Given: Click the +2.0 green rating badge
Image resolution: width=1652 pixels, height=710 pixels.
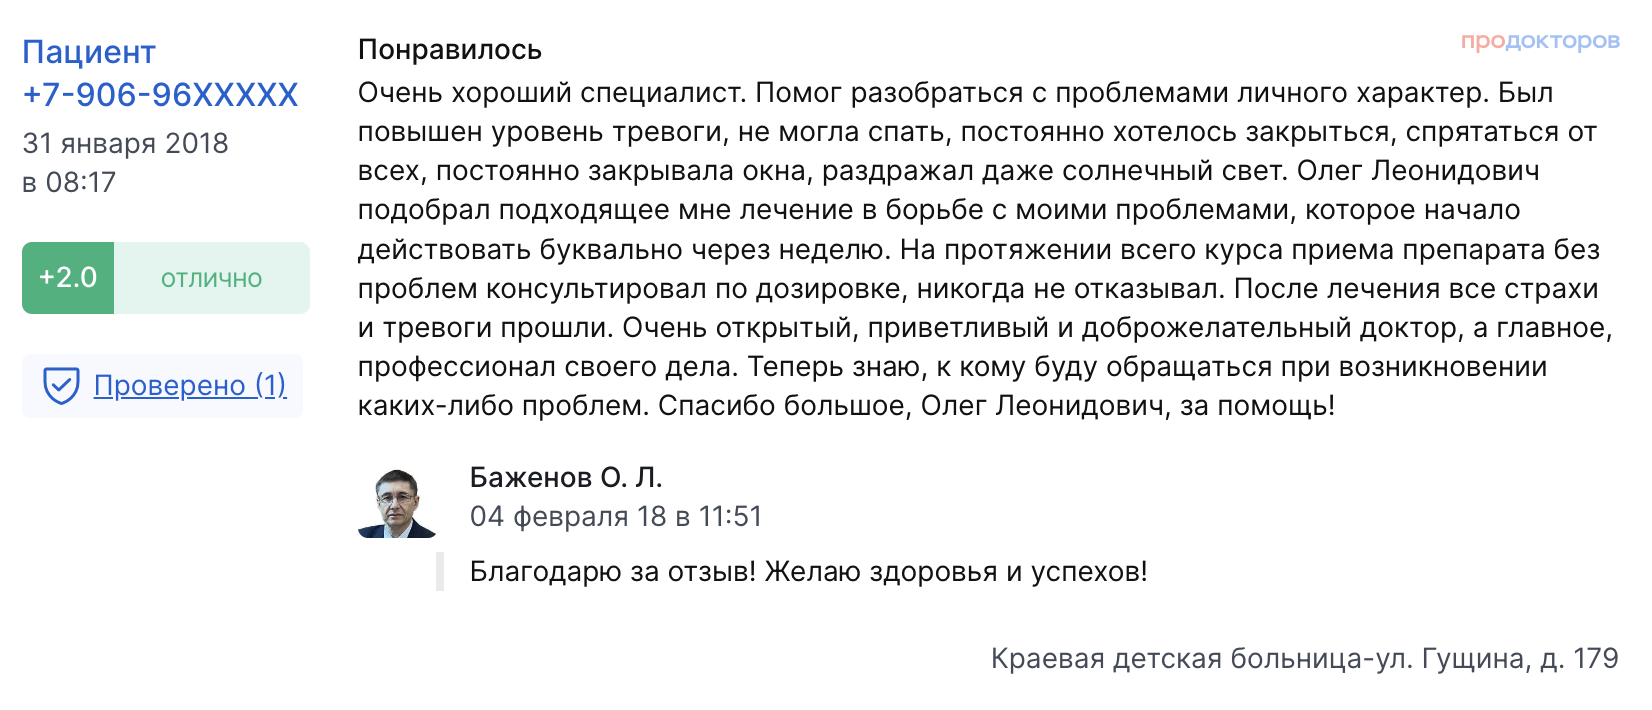Looking at the screenshot, I should [68, 278].
